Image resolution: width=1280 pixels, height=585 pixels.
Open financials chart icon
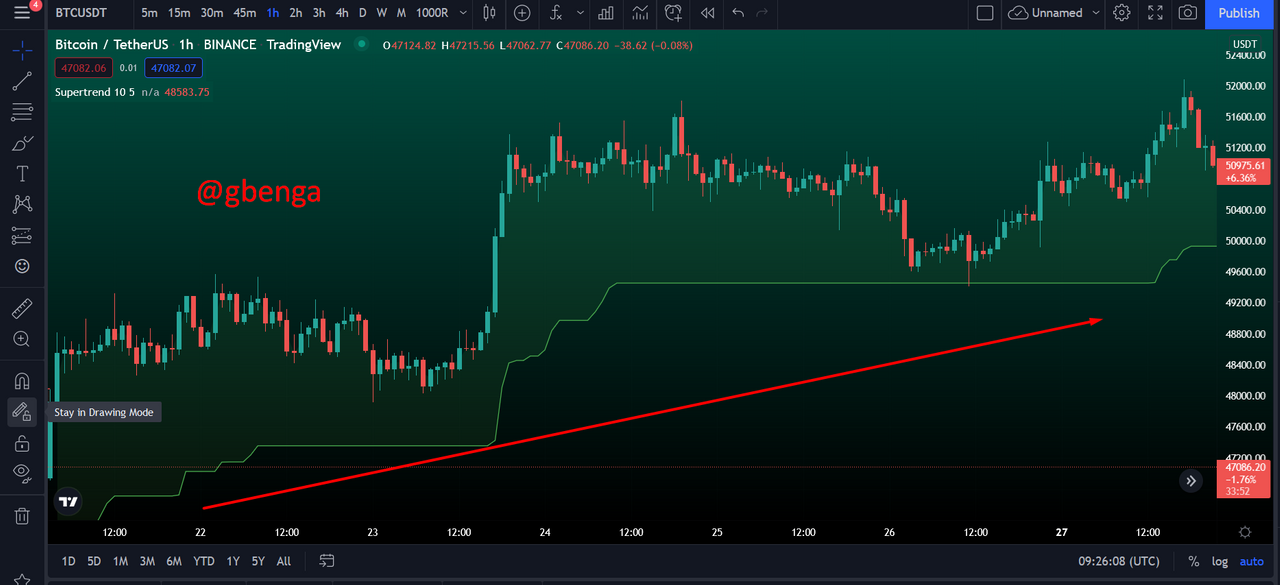pyautogui.click(x=640, y=13)
